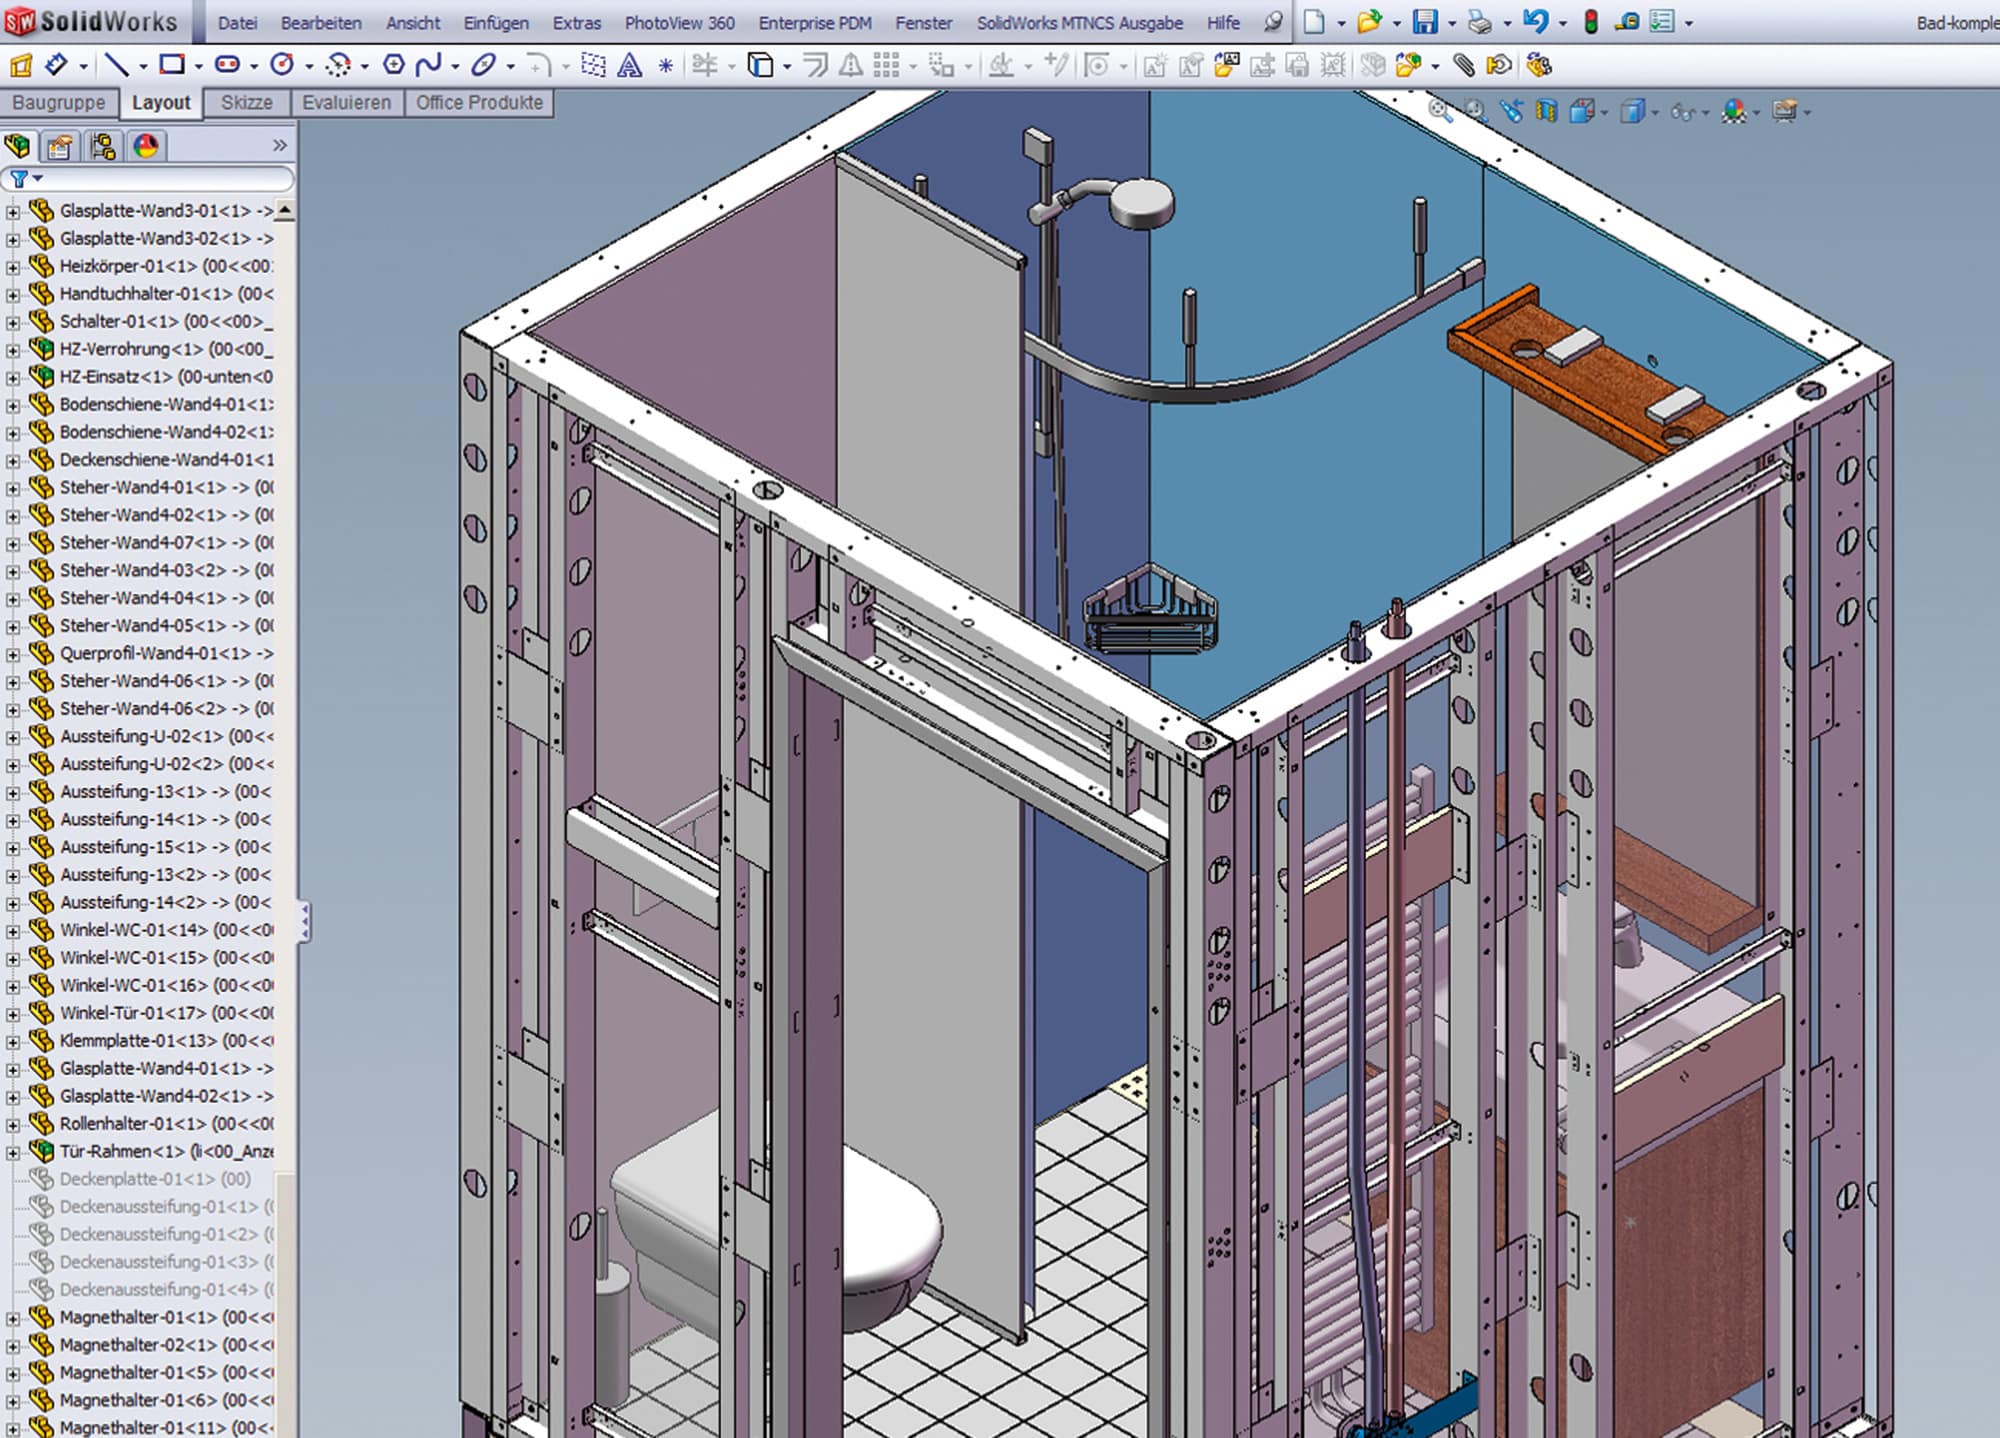Open the PhotoView 360 menu
This screenshot has height=1438, width=2000.
pyautogui.click(x=679, y=22)
